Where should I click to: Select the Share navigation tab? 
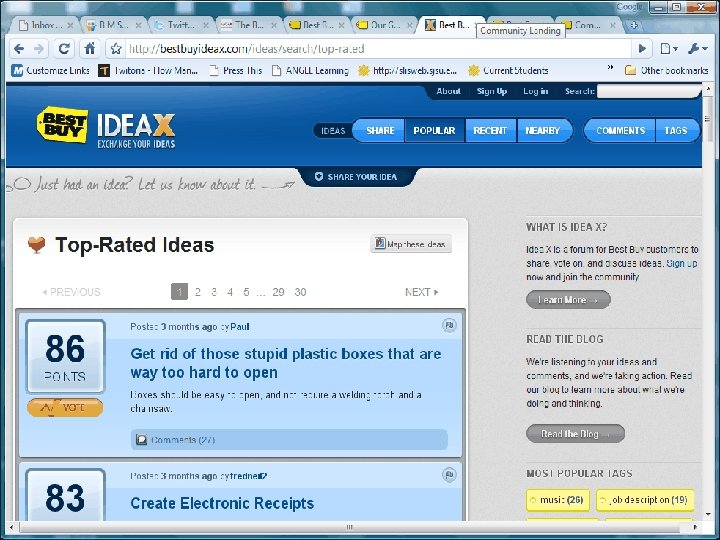(380, 130)
